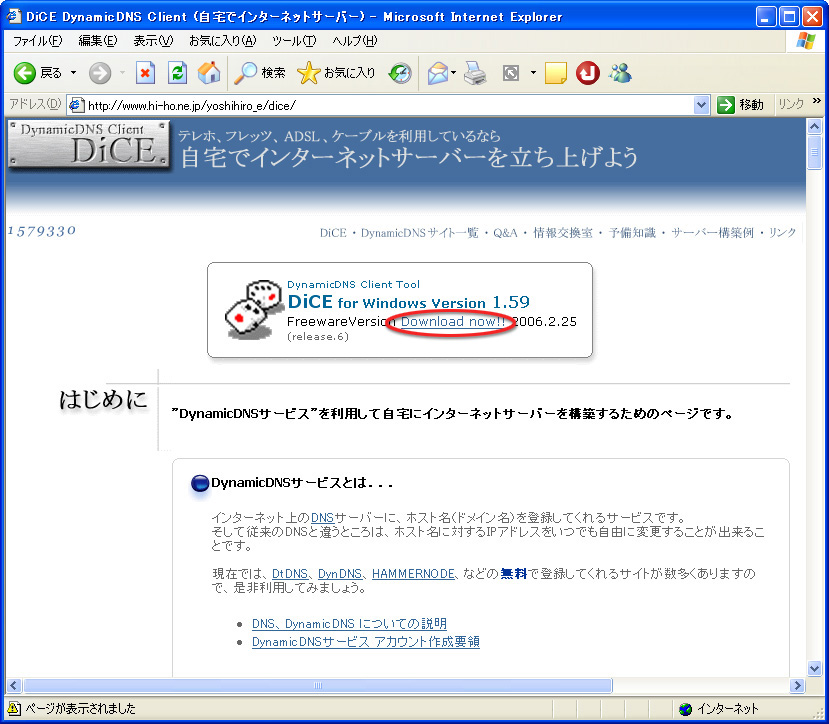Open the サーバー構築例 navigation link
Viewport: 829px width, 724px height.
tap(712, 233)
